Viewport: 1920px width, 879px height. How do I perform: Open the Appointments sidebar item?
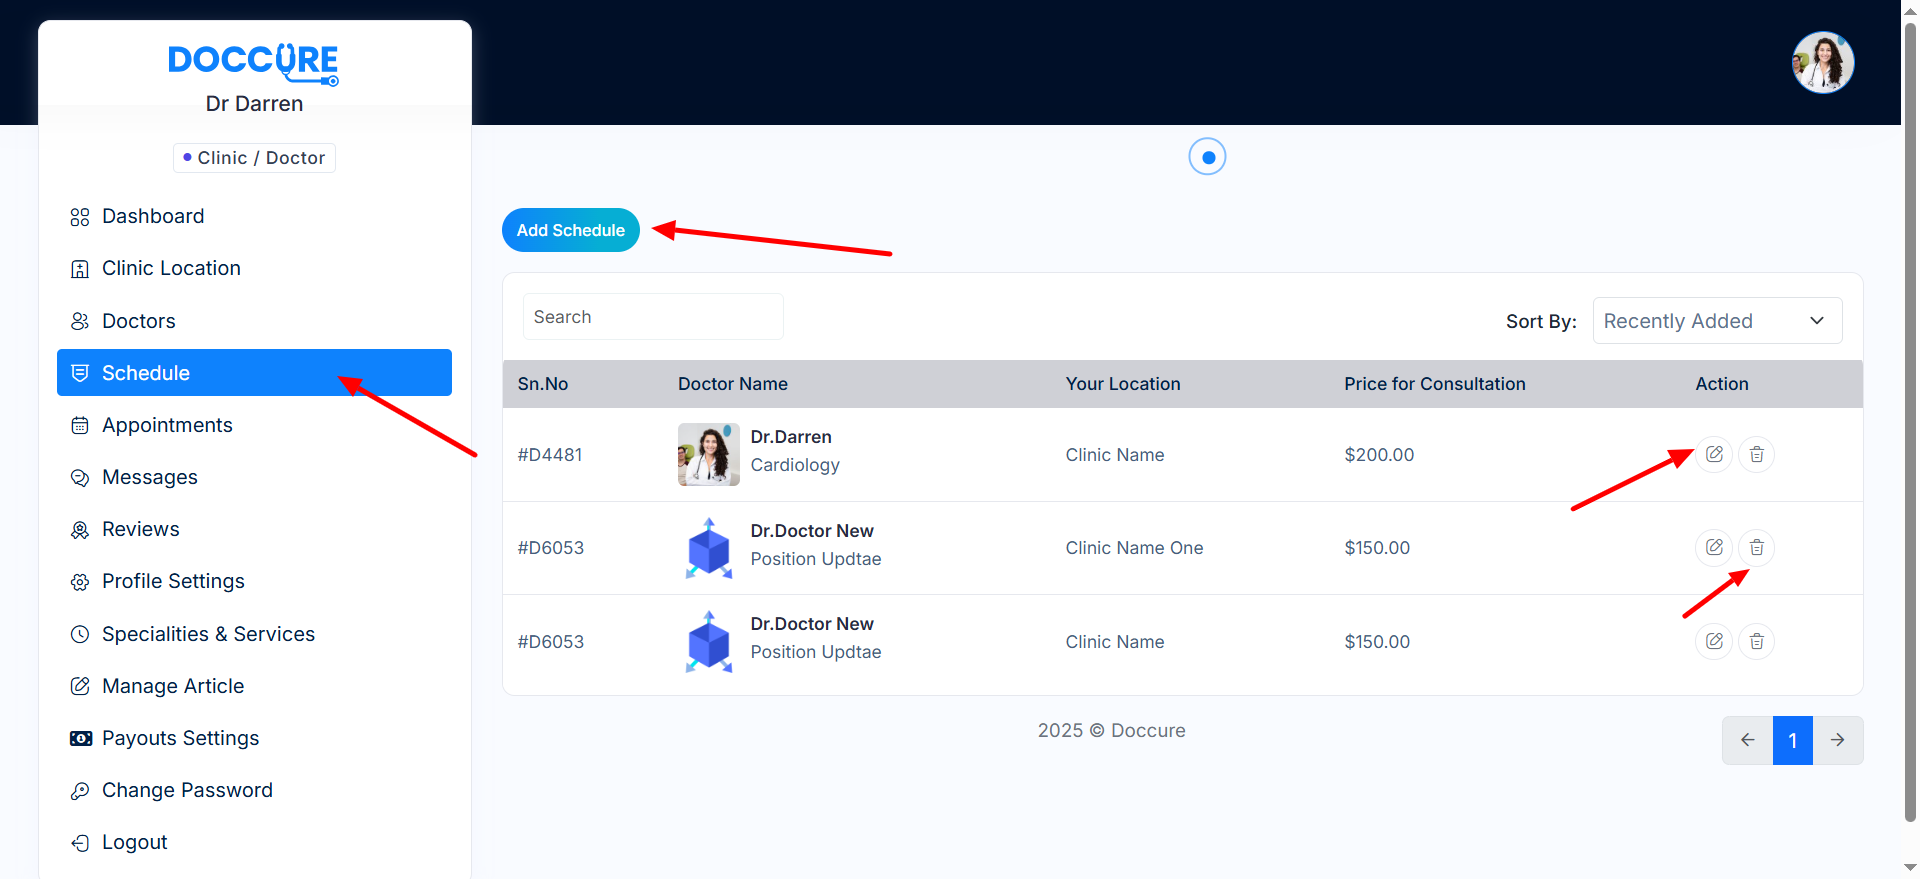pyautogui.click(x=167, y=425)
